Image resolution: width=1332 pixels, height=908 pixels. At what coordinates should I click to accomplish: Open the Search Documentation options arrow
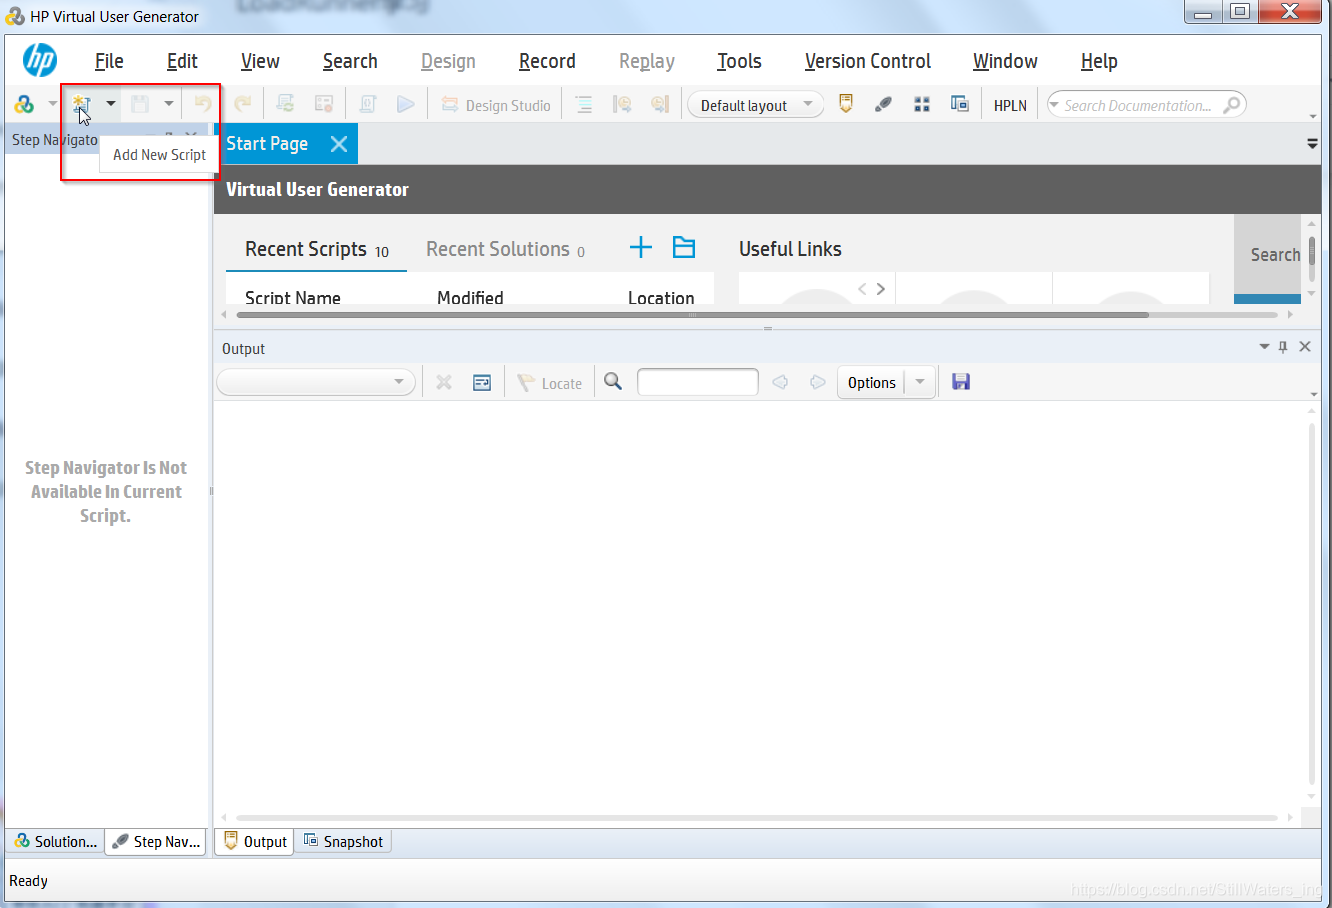[1054, 105]
